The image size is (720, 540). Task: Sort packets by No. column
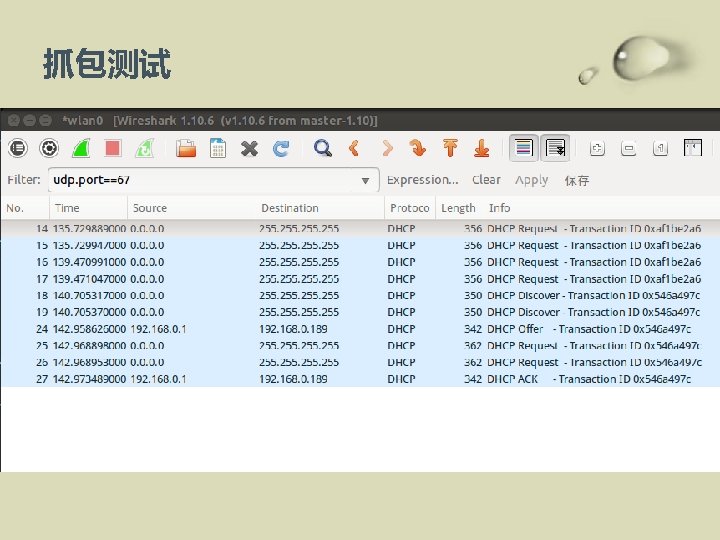point(25,208)
